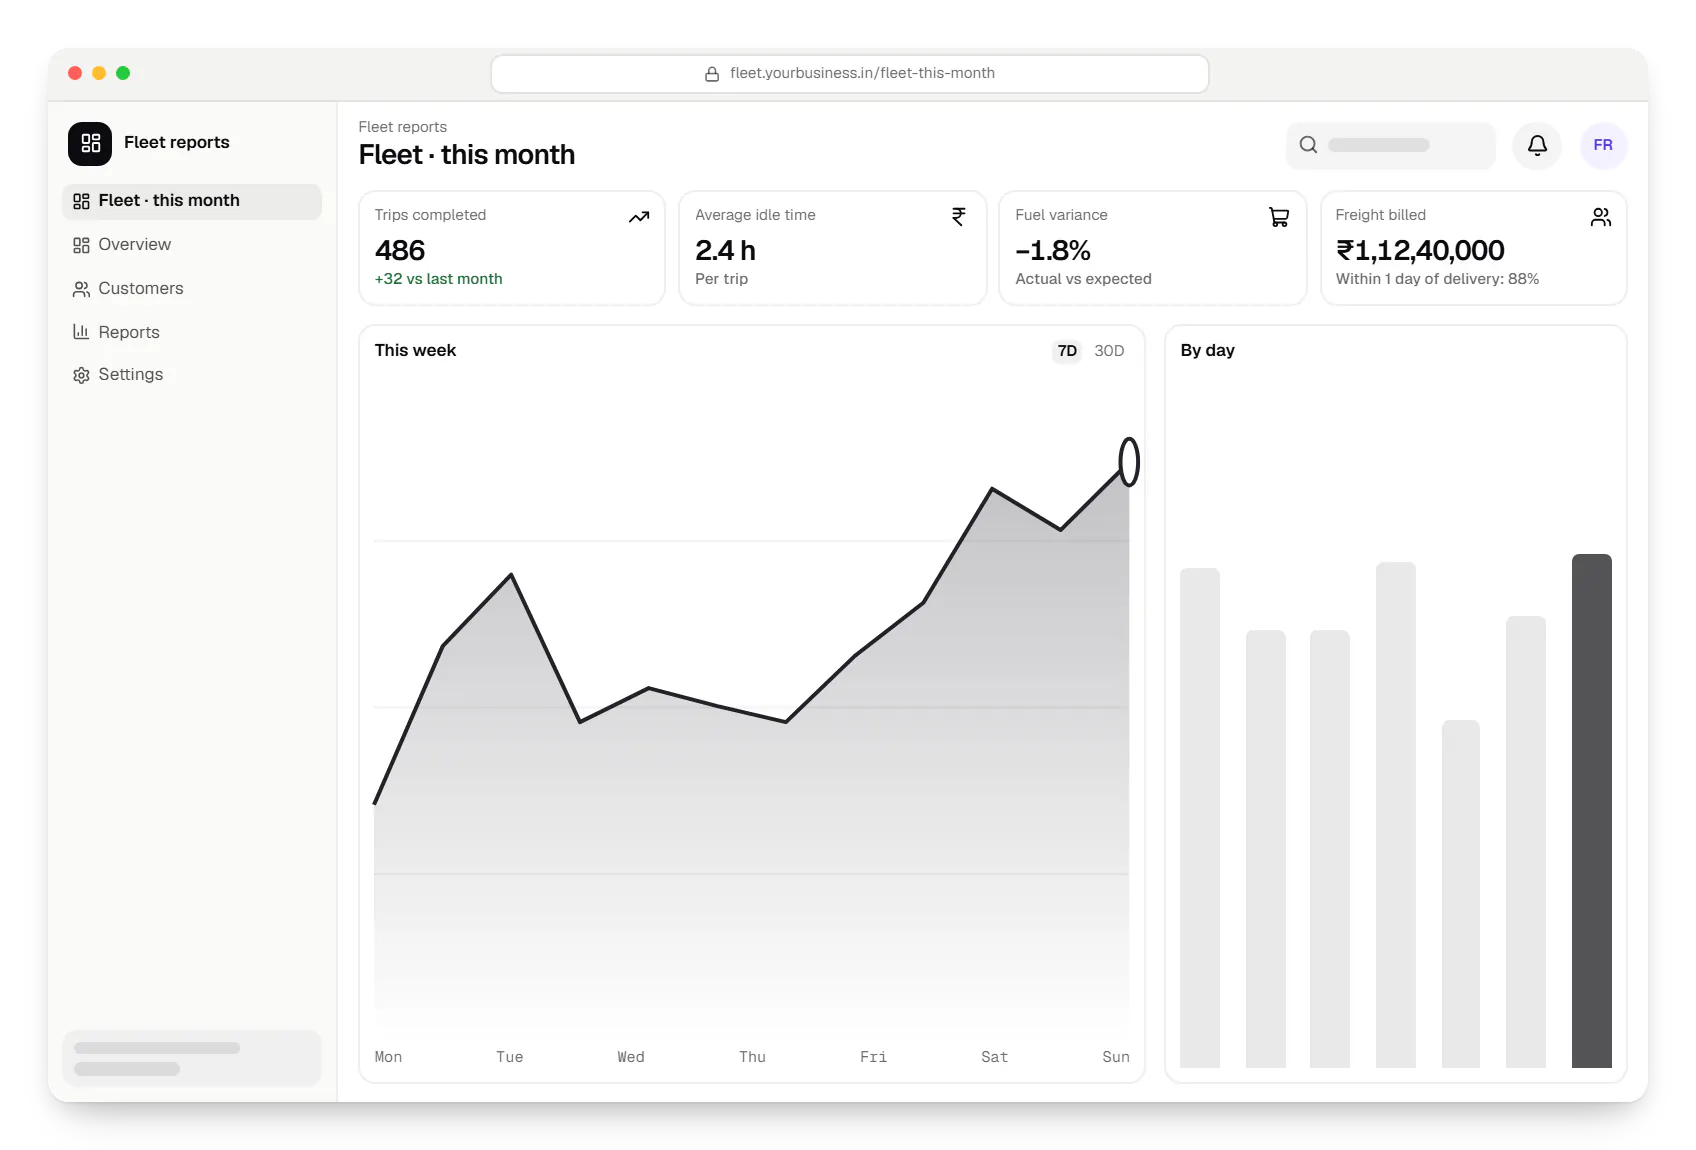Click the 2.4 h idle time value
1696x1150 pixels.
[725, 250]
